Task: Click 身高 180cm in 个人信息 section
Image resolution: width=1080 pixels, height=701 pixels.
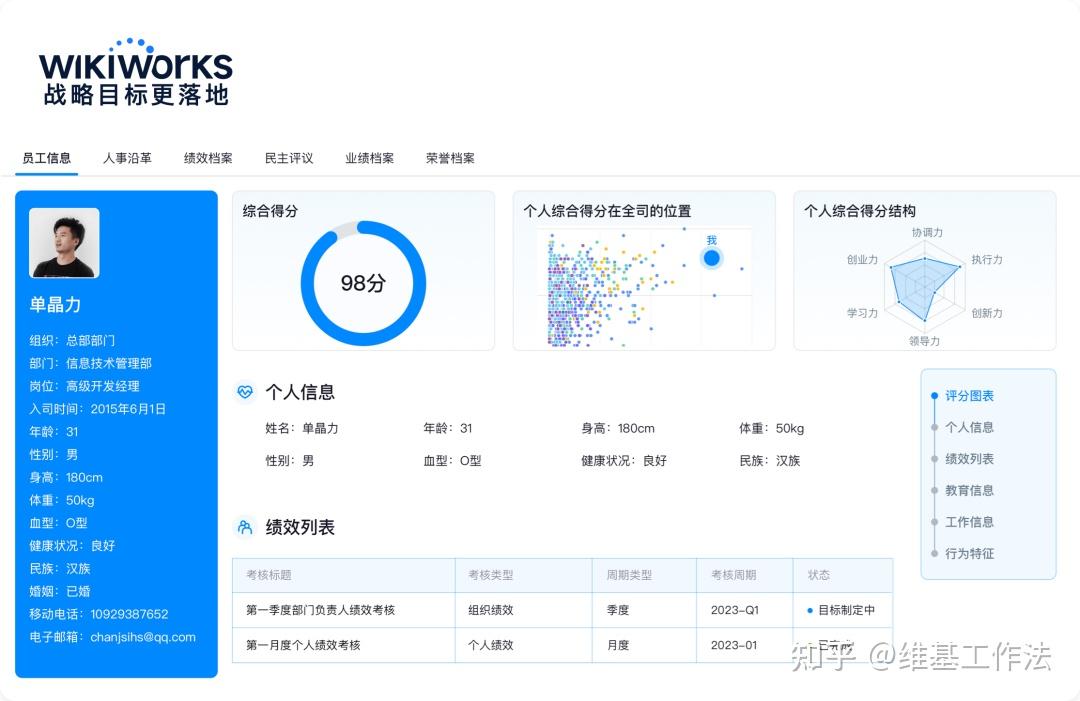Action: pyautogui.click(x=618, y=428)
